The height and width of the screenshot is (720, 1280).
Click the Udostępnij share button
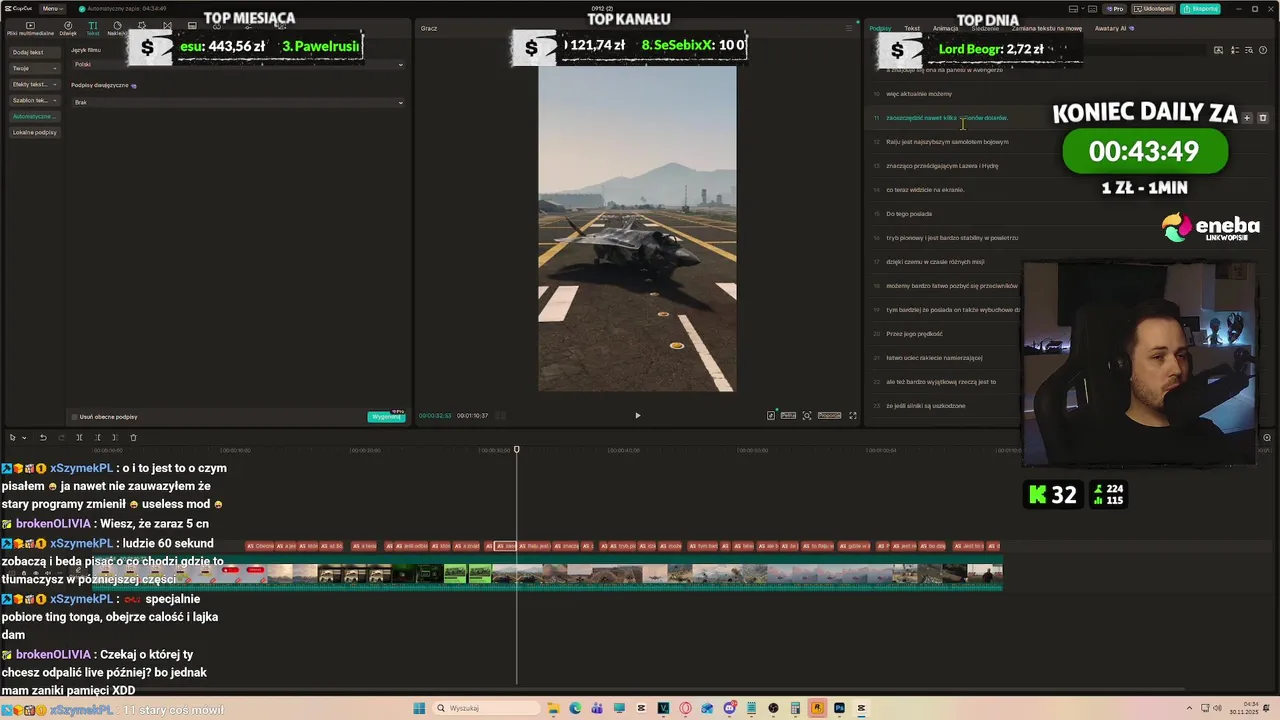click(1153, 9)
